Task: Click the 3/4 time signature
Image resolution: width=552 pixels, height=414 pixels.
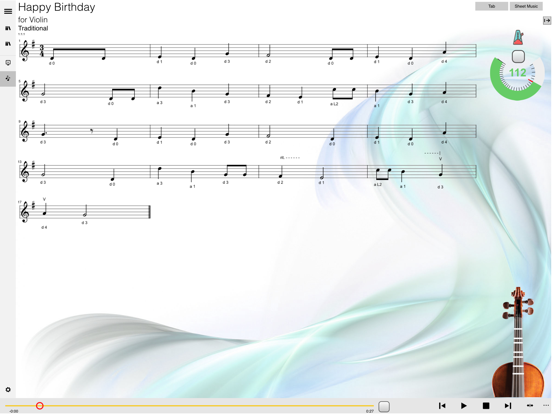Action: (42, 51)
